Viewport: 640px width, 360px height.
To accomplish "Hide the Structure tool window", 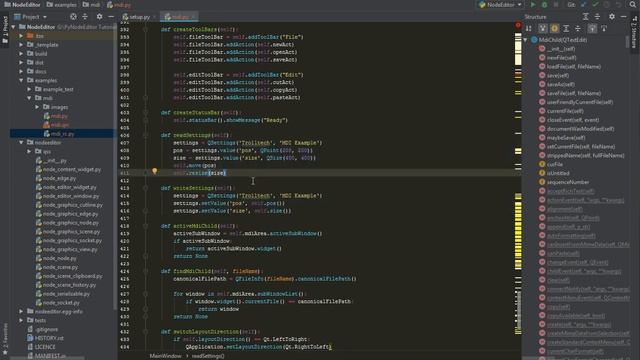I will pos(624,17).
